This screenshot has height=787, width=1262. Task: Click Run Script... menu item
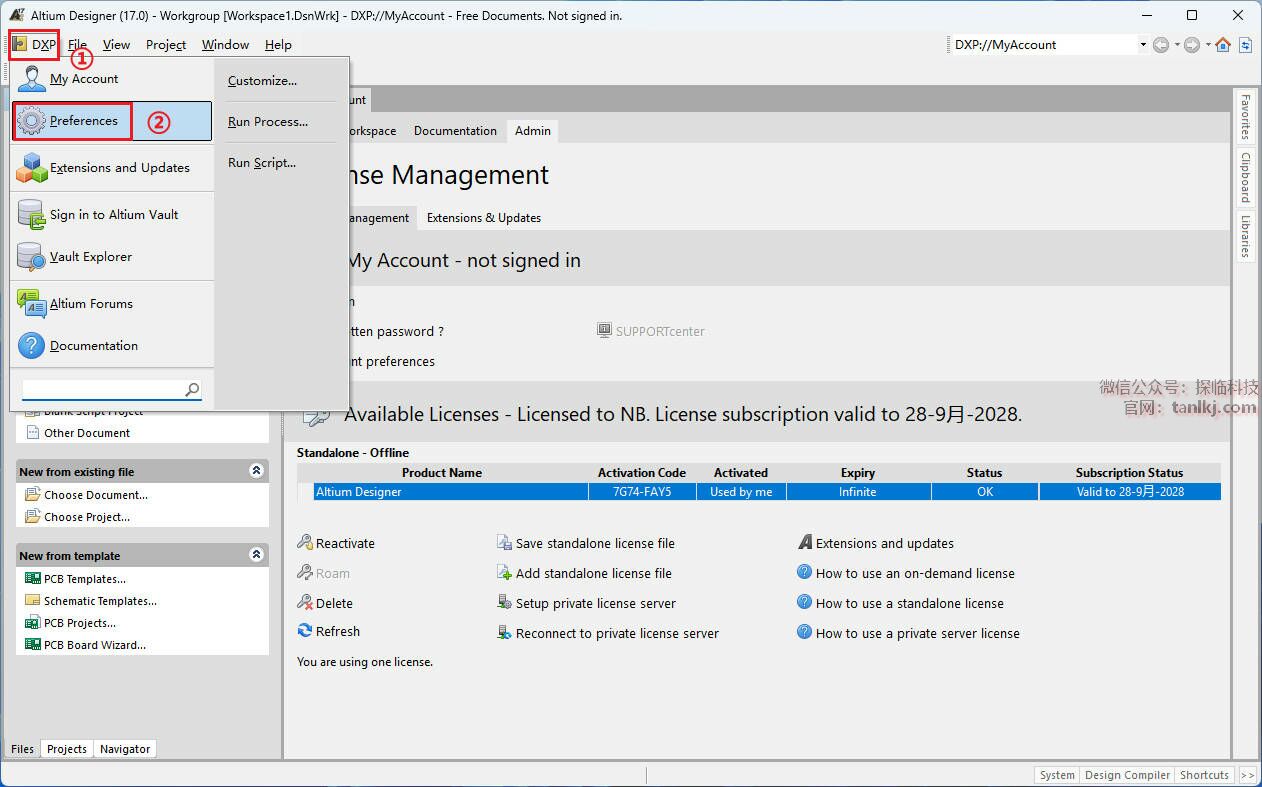pyautogui.click(x=262, y=163)
